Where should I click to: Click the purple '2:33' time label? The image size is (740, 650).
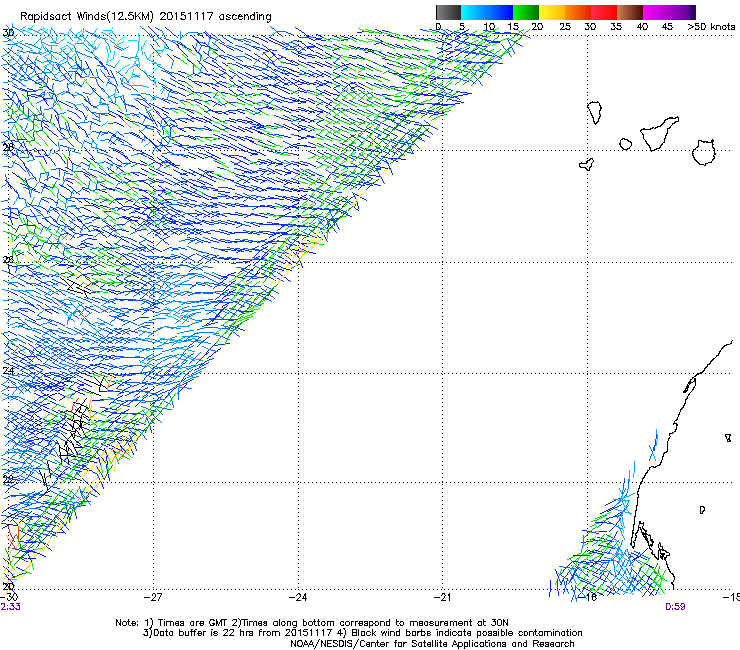pyautogui.click(x=10, y=607)
